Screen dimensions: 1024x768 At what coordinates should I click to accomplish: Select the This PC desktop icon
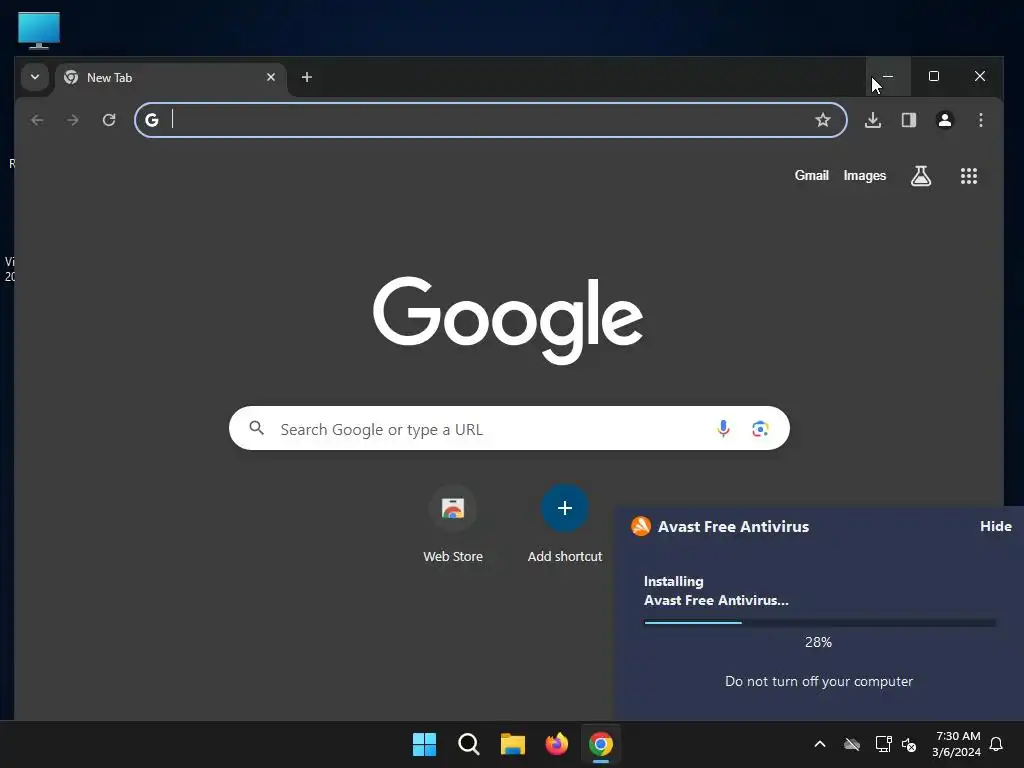click(39, 30)
